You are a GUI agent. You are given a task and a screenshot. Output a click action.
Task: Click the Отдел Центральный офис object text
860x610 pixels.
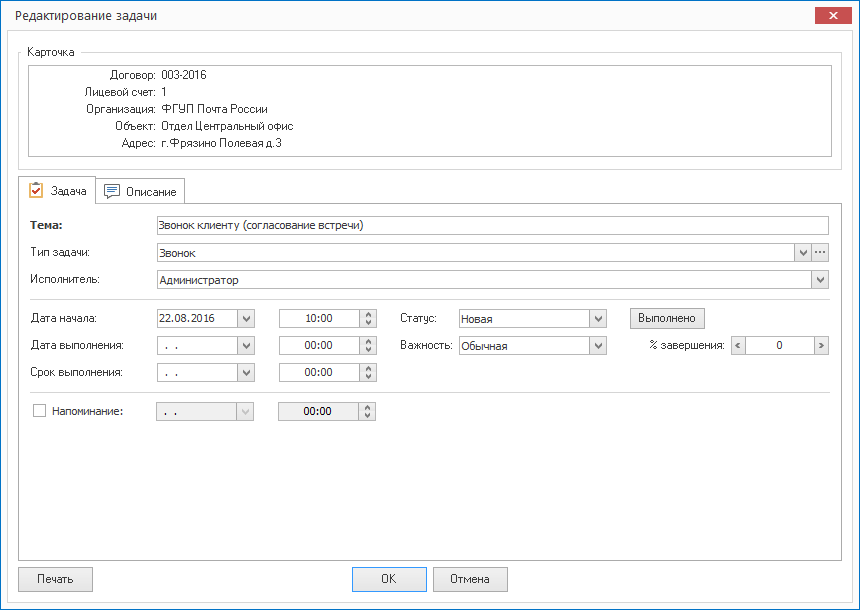click(227, 126)
